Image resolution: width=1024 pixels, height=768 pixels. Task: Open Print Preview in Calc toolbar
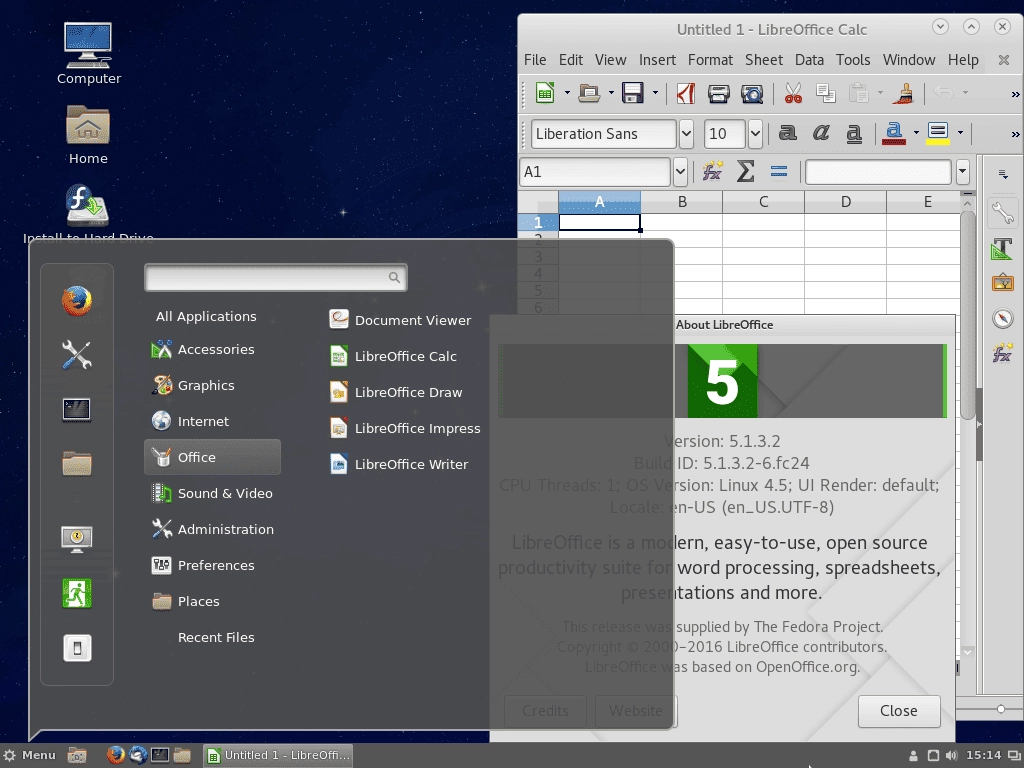tap(752, 93)
